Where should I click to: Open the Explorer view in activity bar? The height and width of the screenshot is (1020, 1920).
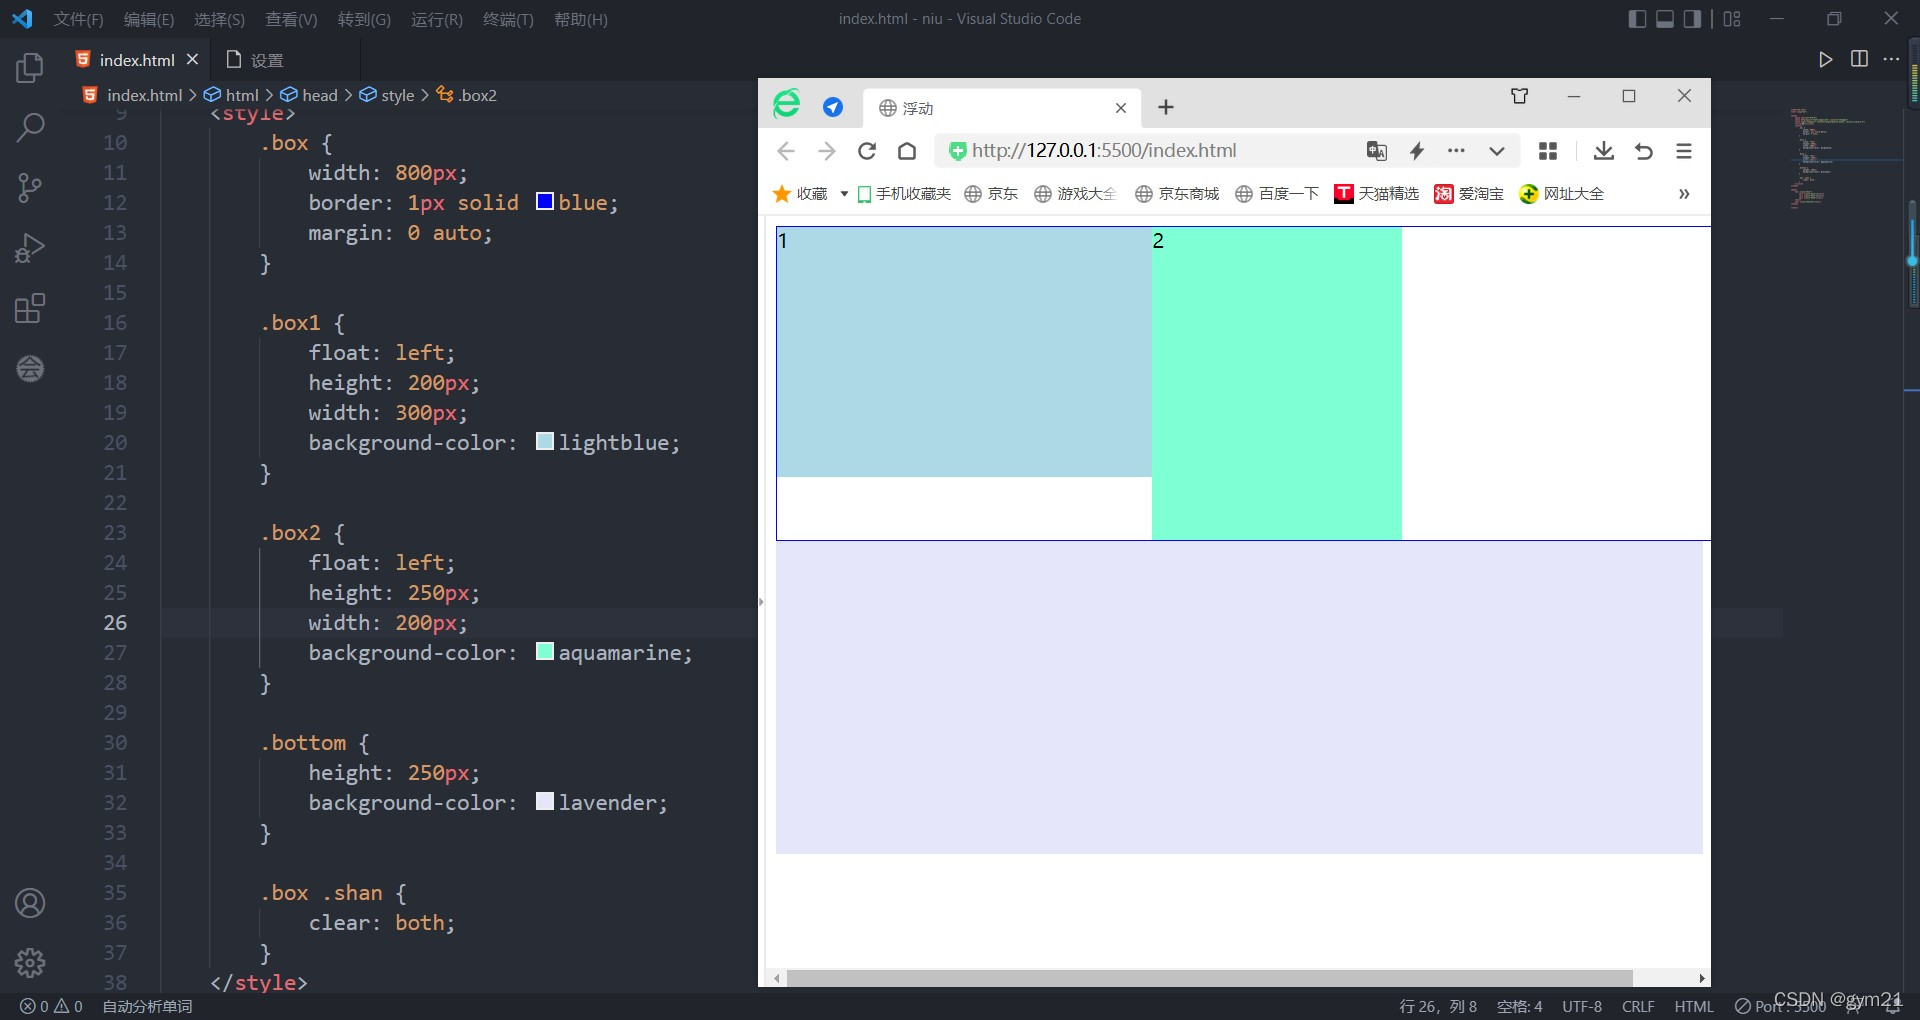click(x=30, y=68)
